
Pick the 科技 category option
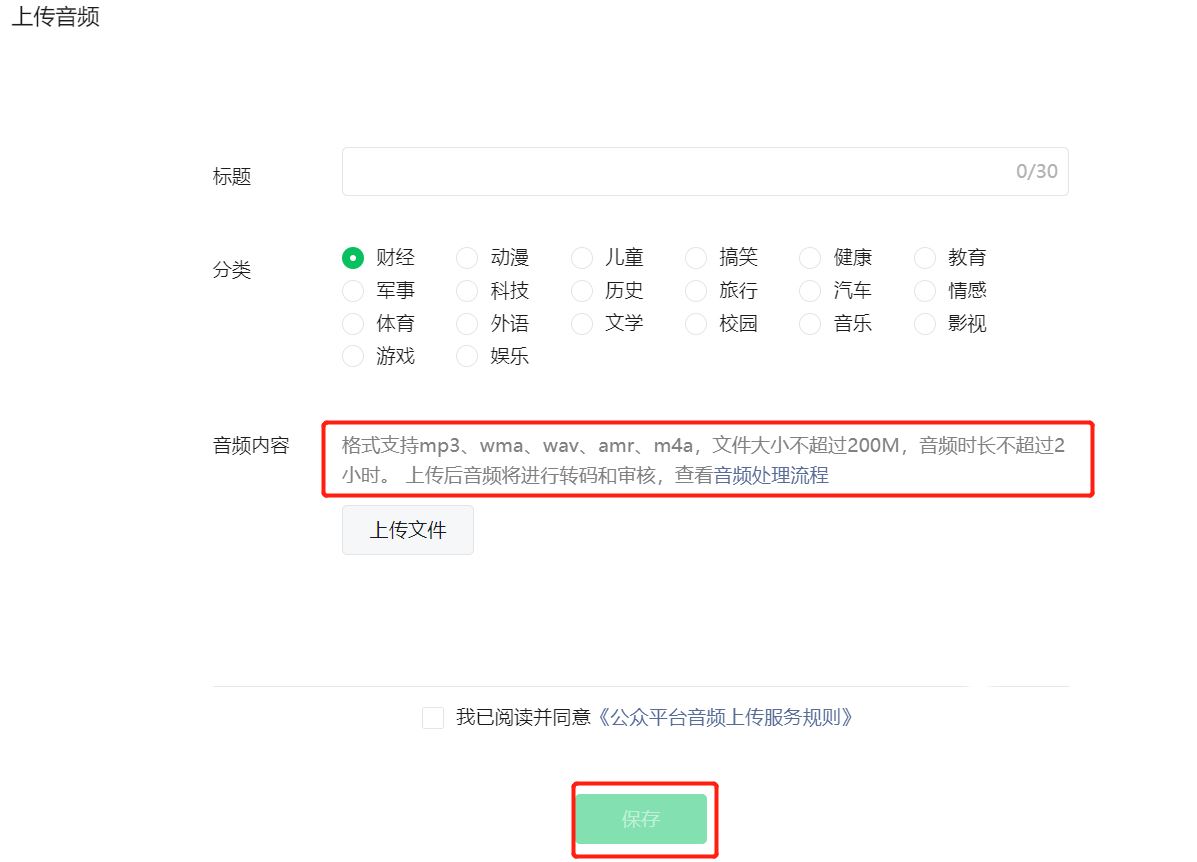click(x=467, y=291)
